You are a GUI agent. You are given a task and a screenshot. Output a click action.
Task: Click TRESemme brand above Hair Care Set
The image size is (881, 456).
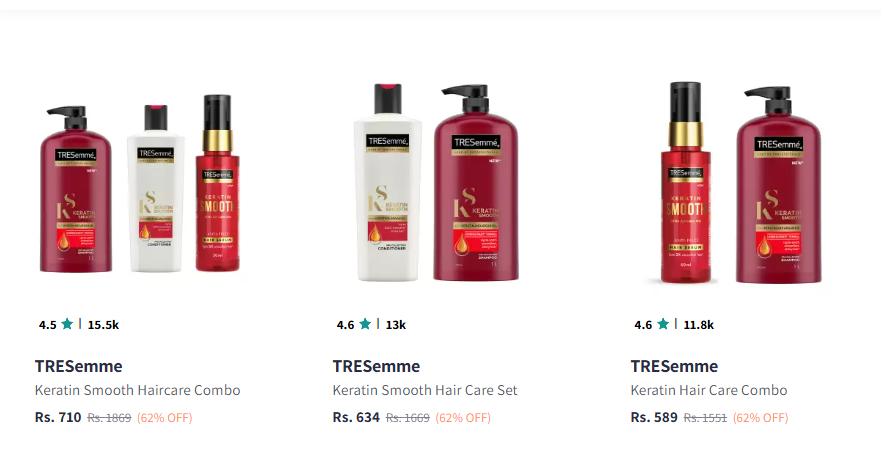pos(376,366)
